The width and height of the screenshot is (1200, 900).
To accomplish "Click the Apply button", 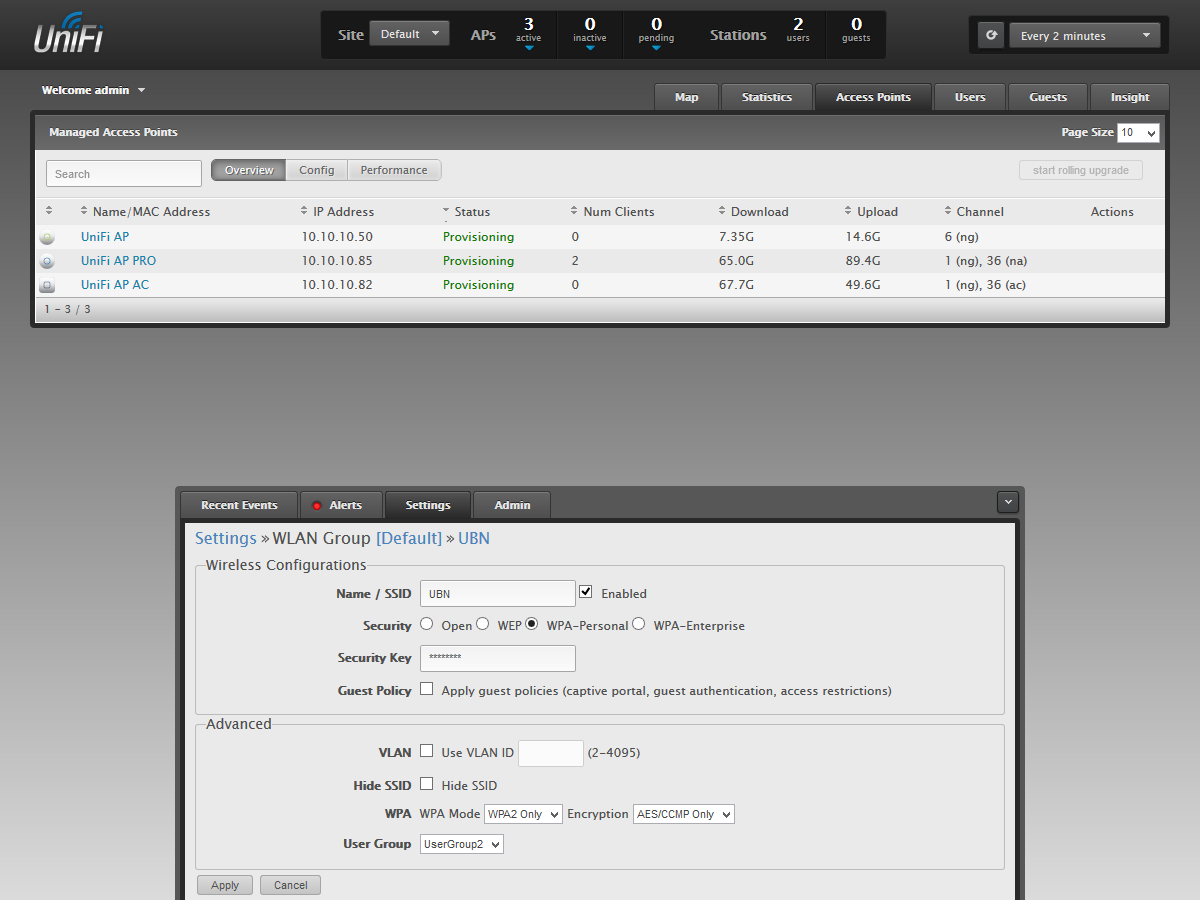I will pos(225,885).
